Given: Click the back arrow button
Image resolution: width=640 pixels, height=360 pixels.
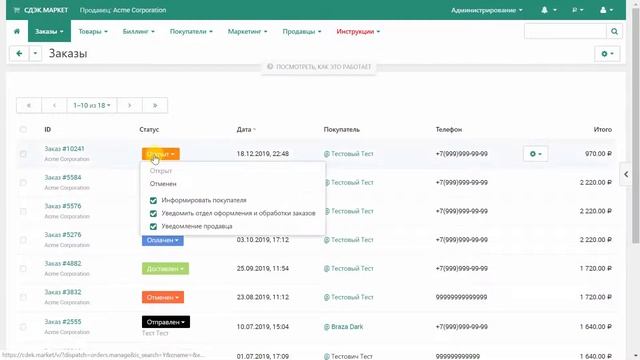Looking at the screenshot, I should [19, 53].
